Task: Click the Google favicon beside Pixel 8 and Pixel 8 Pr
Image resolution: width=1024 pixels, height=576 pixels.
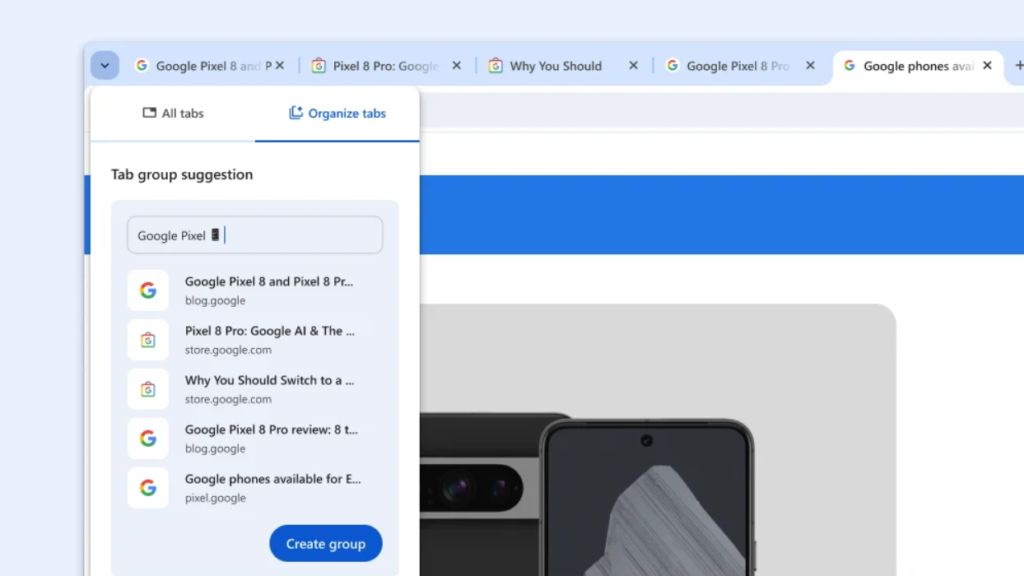Action: 148,290
